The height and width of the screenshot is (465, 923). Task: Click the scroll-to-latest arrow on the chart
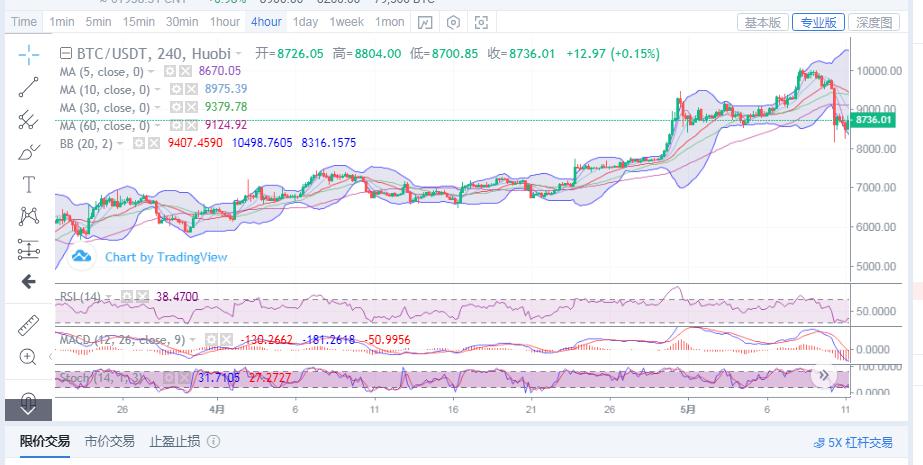click(823, 376)
